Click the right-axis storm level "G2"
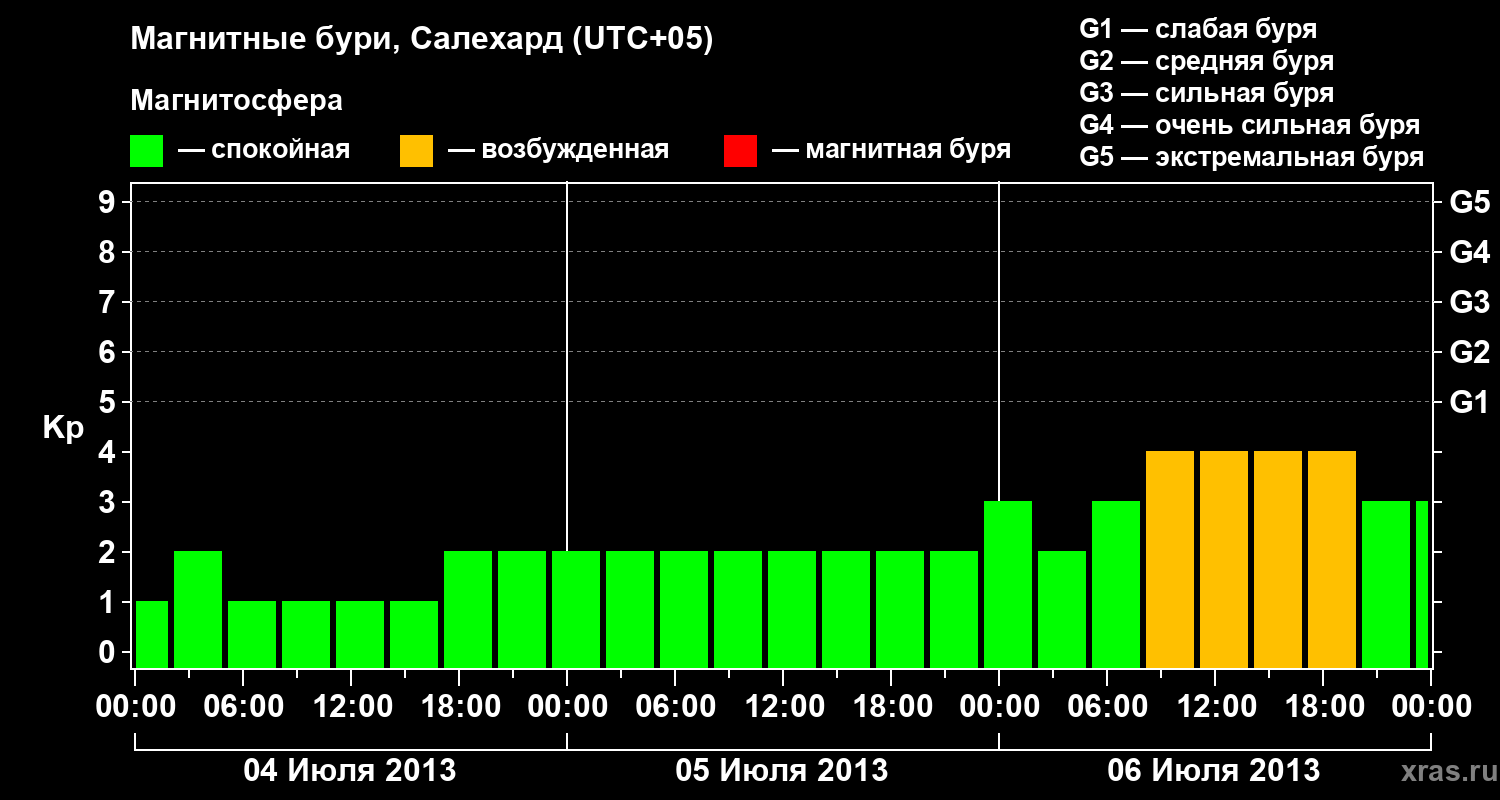Screen dimensions: 1500x800 coord(1469,352)
